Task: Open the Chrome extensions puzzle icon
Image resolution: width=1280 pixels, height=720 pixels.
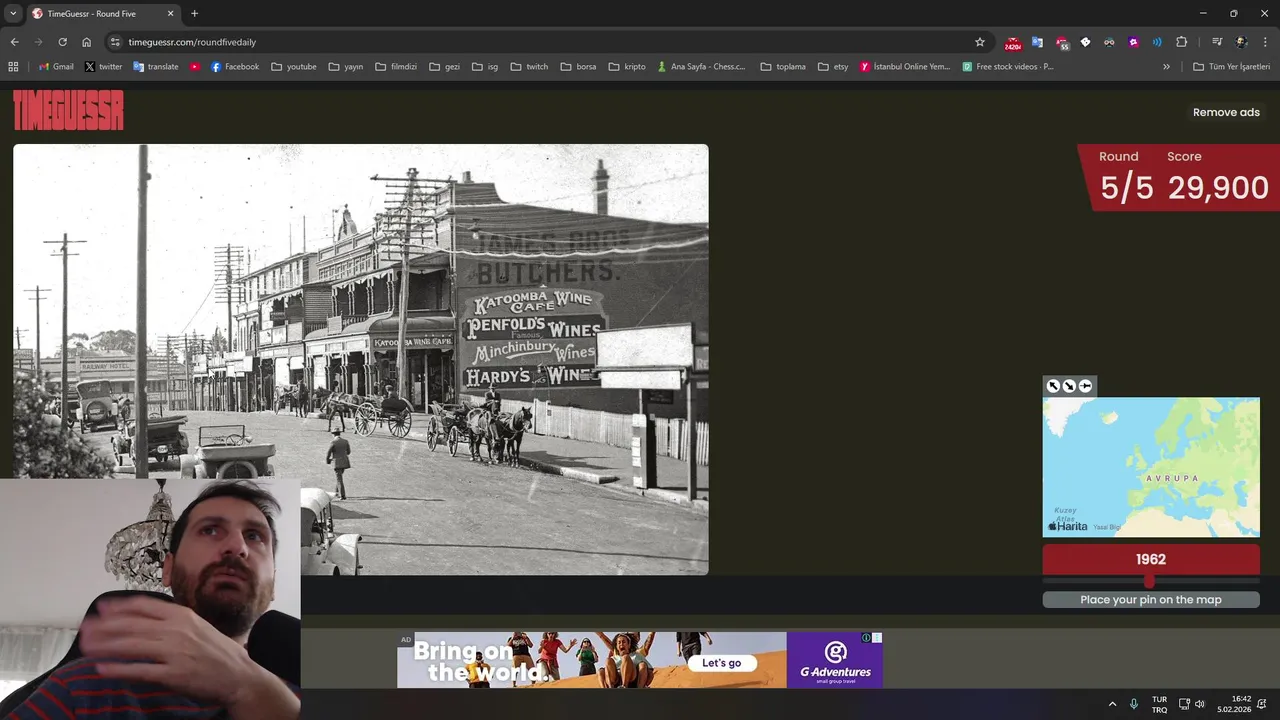Action: pyautogui.click(x=1182, y=42)
